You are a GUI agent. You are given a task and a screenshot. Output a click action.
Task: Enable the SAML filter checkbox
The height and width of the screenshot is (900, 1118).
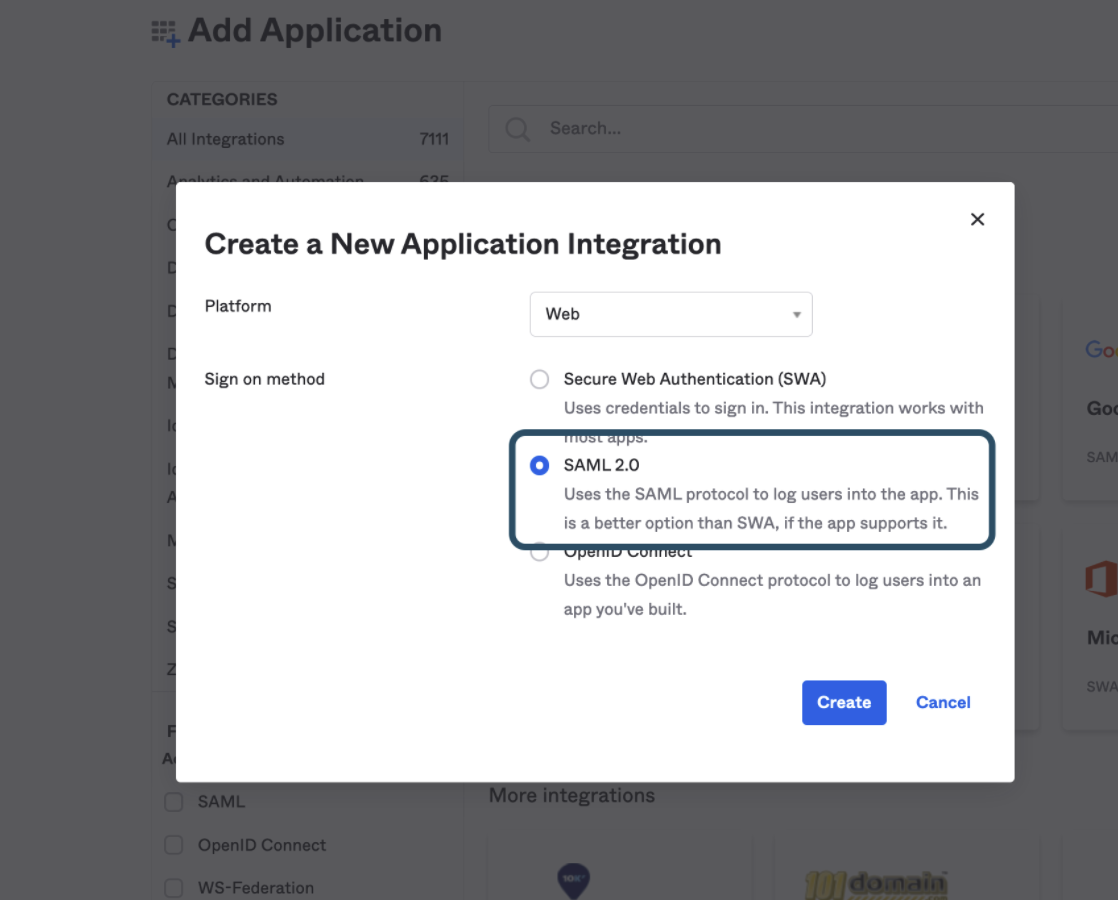click(174, 802)
